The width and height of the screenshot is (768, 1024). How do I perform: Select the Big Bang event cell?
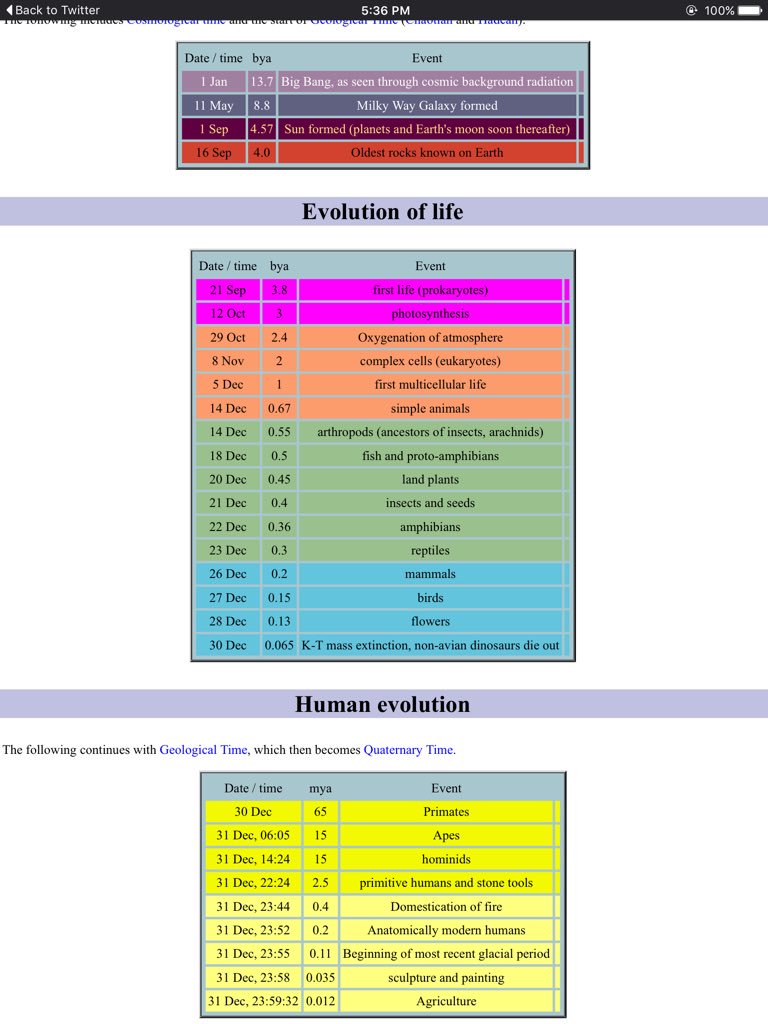point(427,82)
